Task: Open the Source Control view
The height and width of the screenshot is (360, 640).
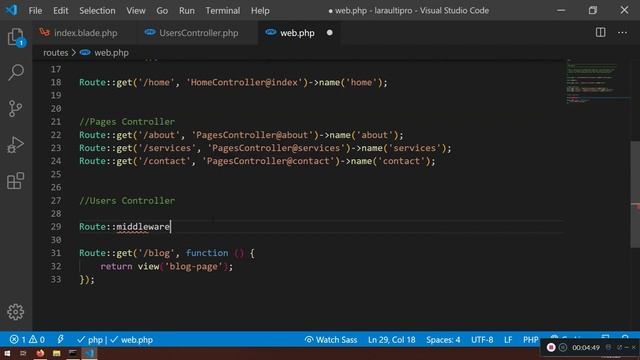Action: coord(16,109)
